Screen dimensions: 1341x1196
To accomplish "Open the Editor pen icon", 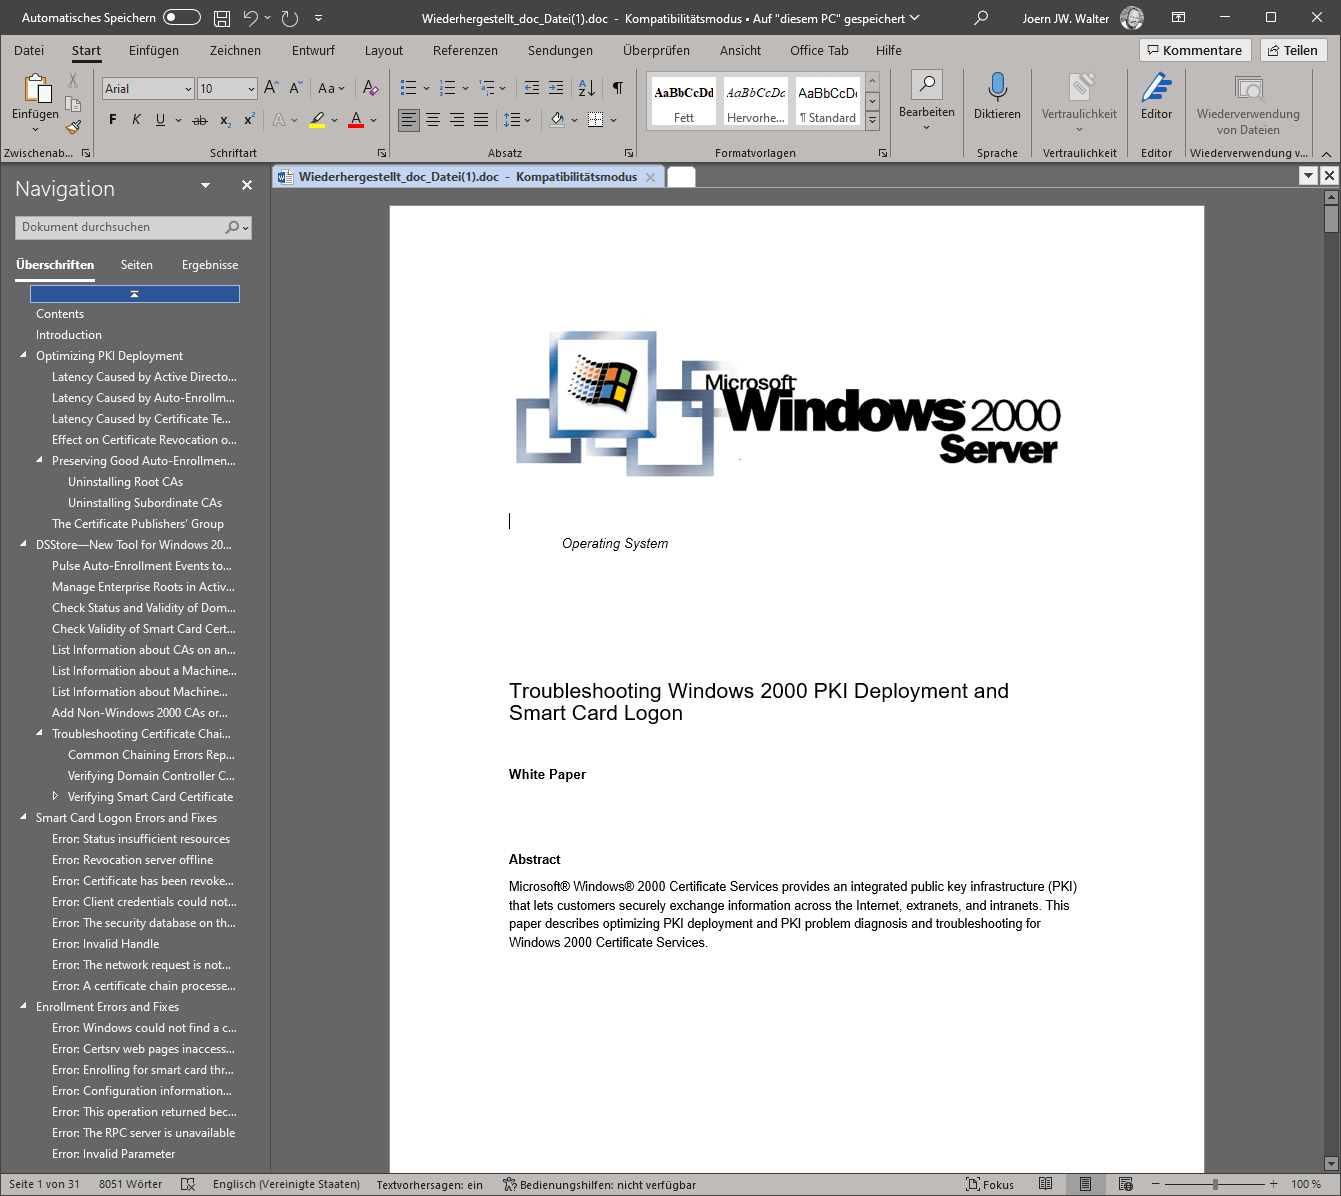I will click(x=1156, y=88).
